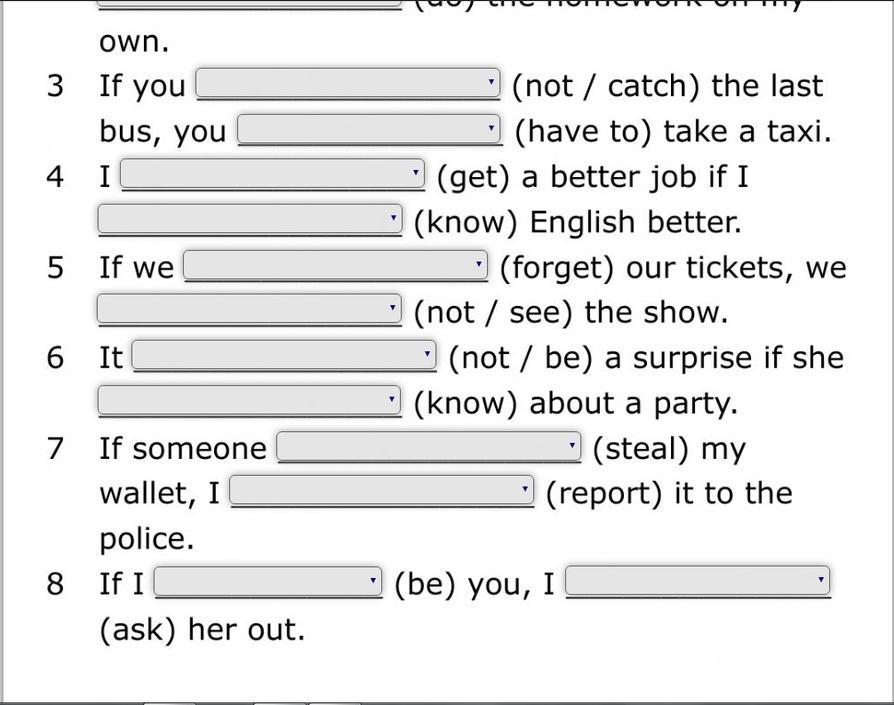Open the '(not / be)' dropdown after 'It'
The image size is (894, 705).
point(285,357)
